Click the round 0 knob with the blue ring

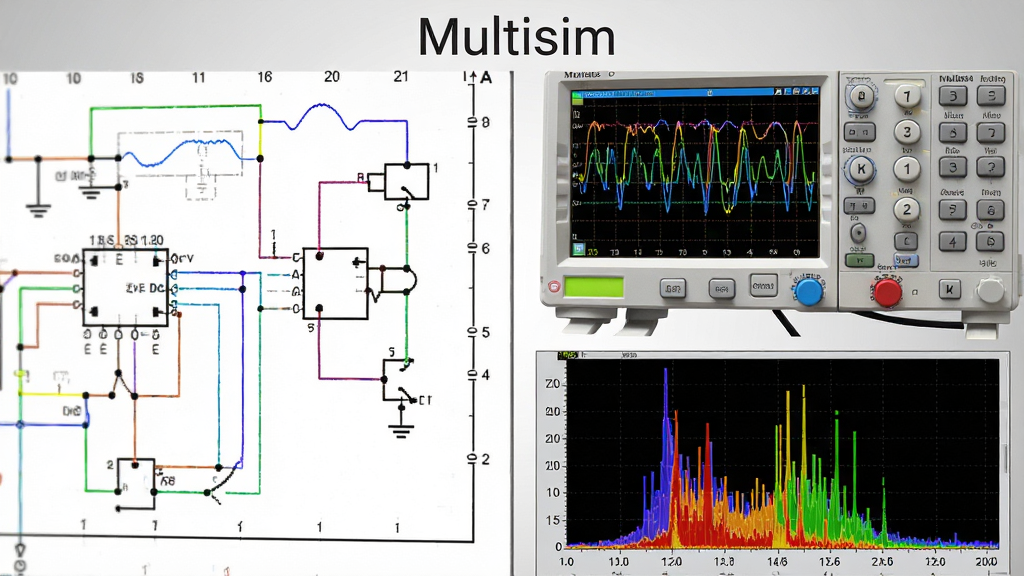[x=861, y=97]
